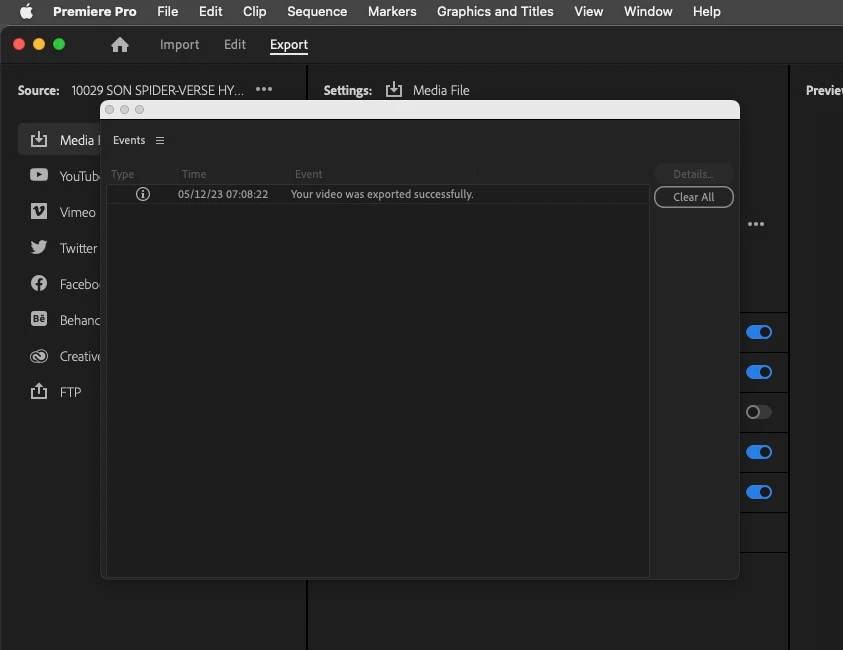Image resolution: width=843 pixels, height=650 pixels.
Task: Click the Time column header
Action: pyautogui.click(x=194, y=174)
